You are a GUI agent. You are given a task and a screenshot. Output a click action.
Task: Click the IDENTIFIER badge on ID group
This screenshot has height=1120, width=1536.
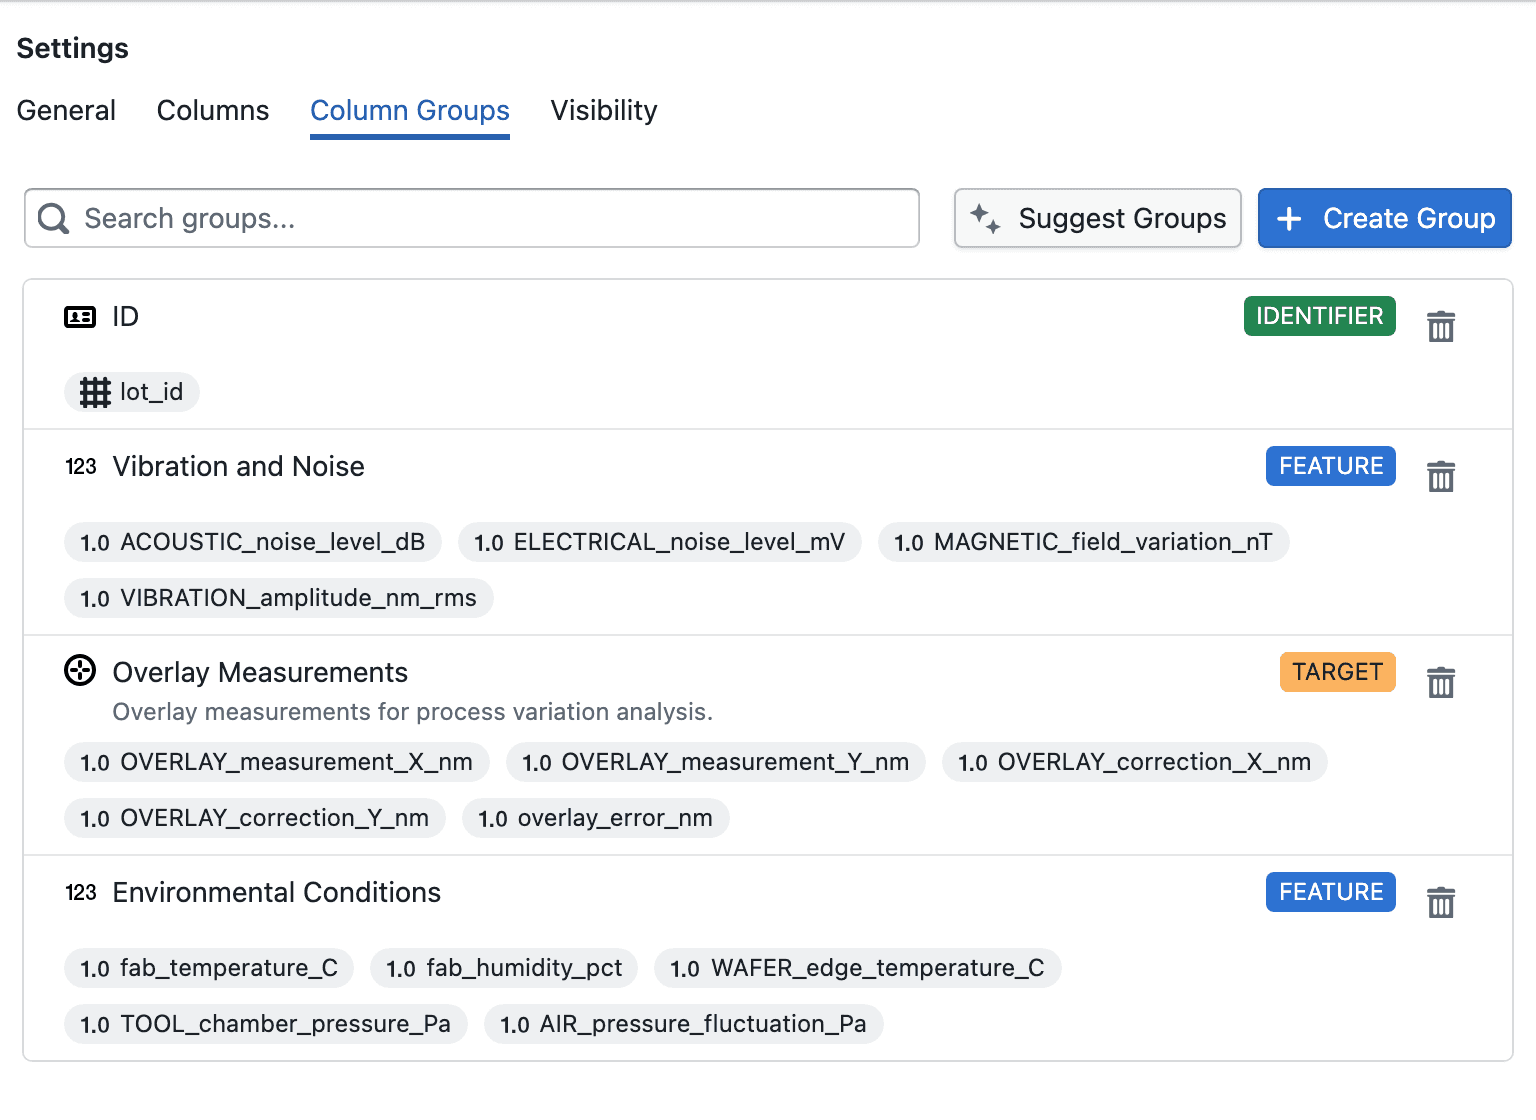1319,316
